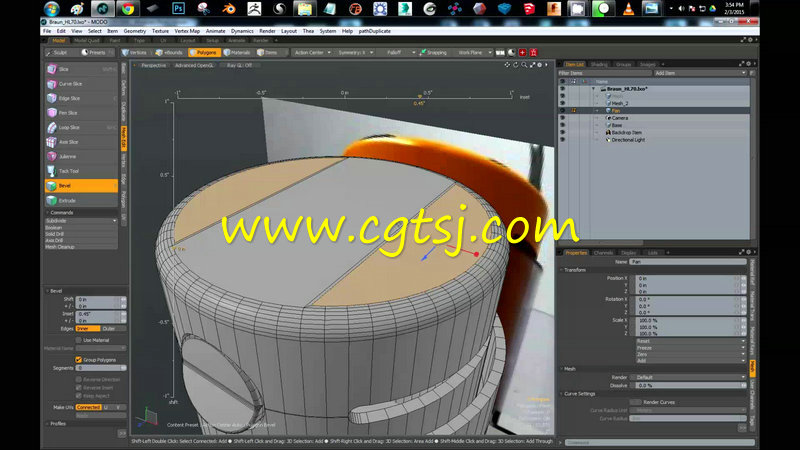Viewport: 800px width, 450px height.
Task: Select the Edge Slice tool
Action: [x=81, y=98]
